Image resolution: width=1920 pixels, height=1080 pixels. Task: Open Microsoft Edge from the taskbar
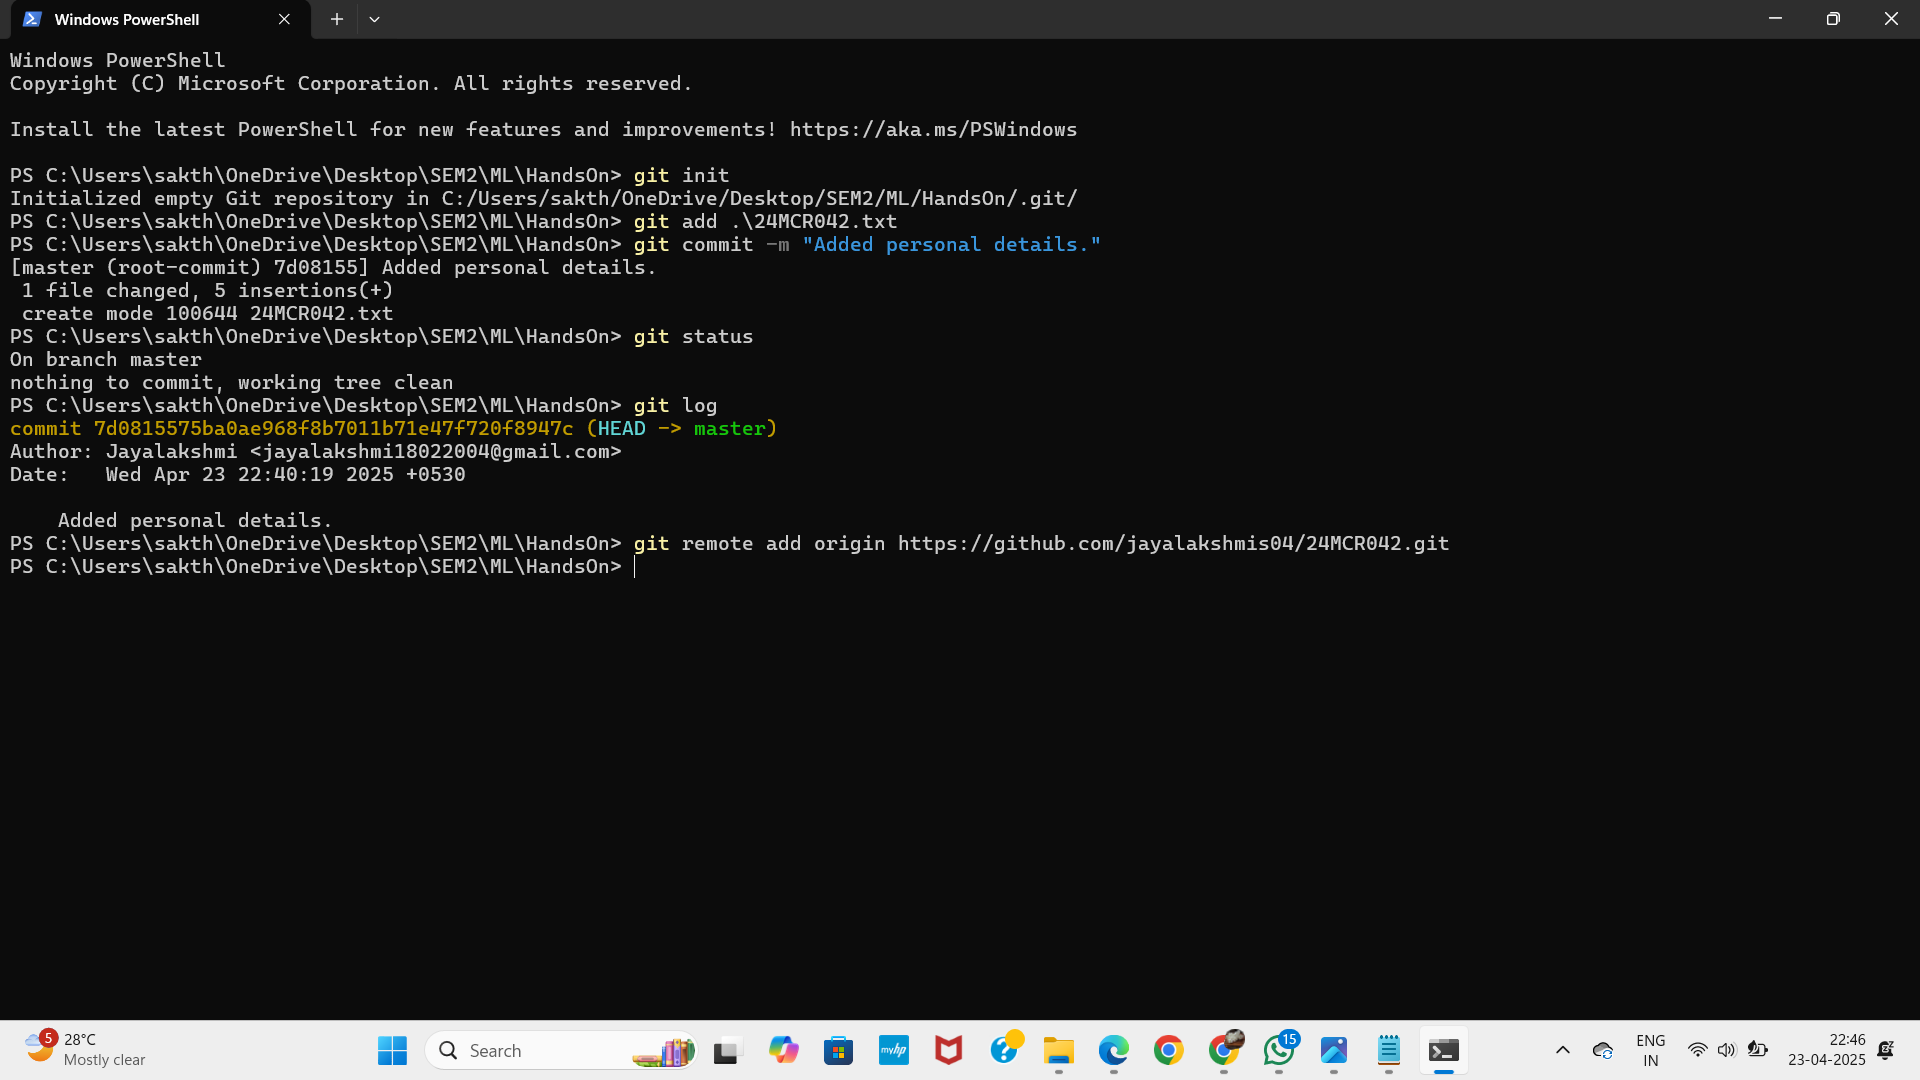(x=1113, y=1050)
